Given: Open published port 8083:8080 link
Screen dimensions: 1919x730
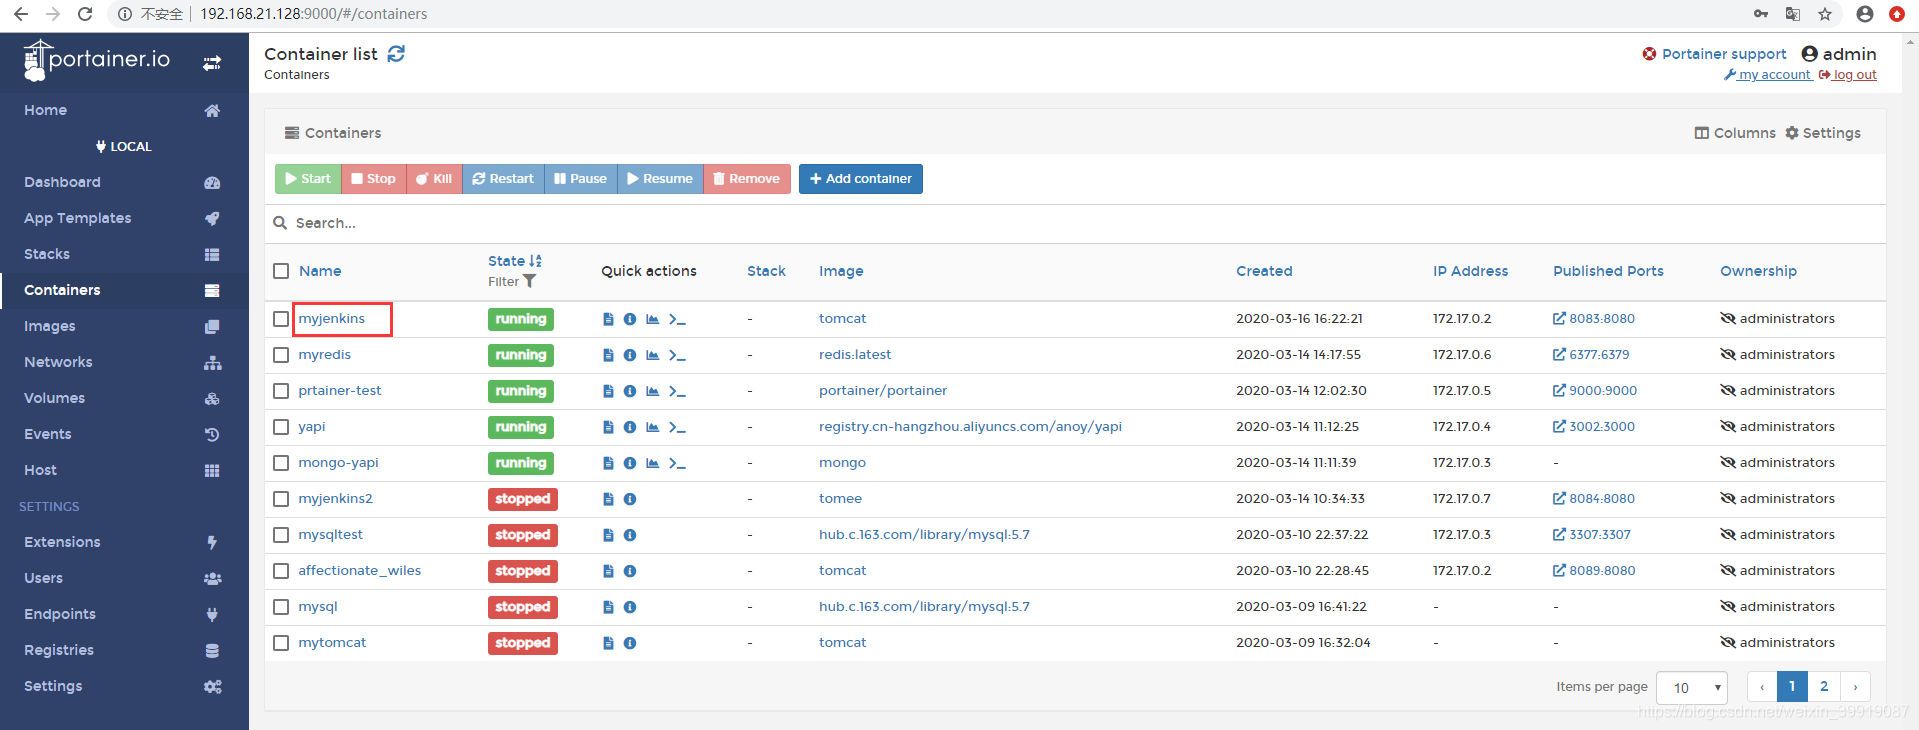Looking at the screenshot, I should [1594, 319].
